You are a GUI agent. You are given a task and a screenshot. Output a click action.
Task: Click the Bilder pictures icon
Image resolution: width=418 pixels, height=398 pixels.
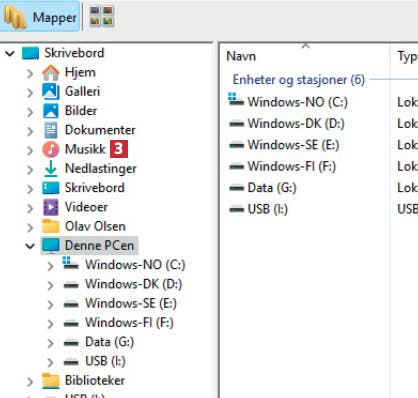(x=51, y=111)
